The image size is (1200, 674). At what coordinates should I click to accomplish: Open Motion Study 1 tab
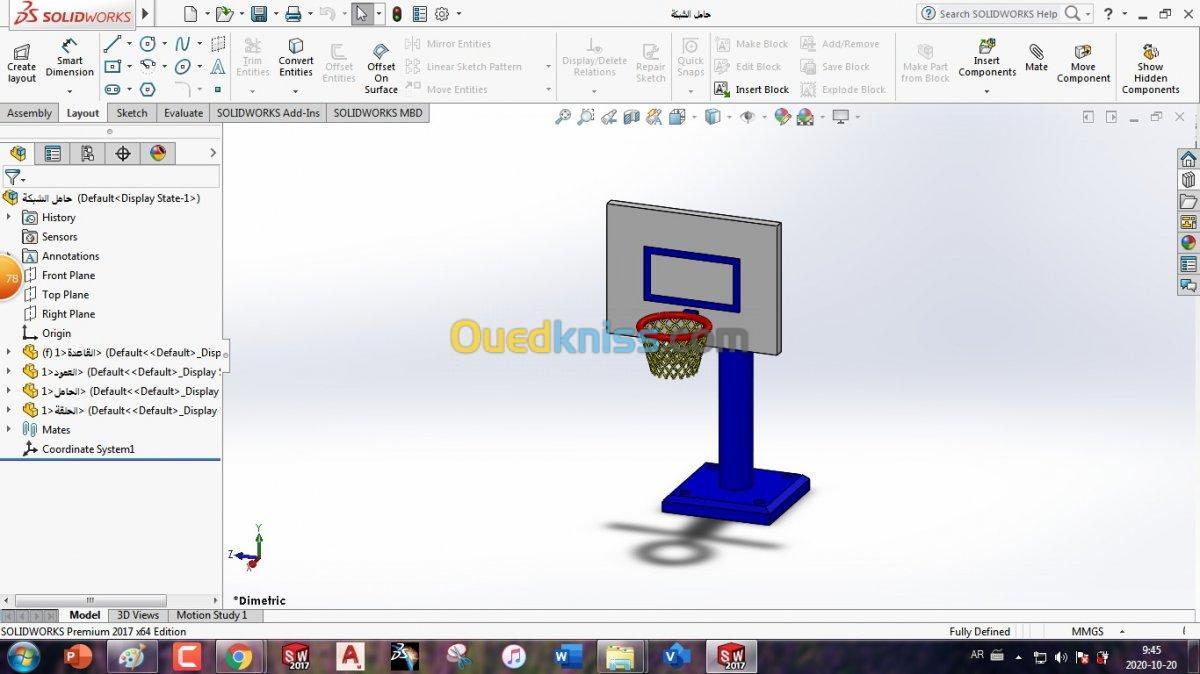tap(211, 615)
